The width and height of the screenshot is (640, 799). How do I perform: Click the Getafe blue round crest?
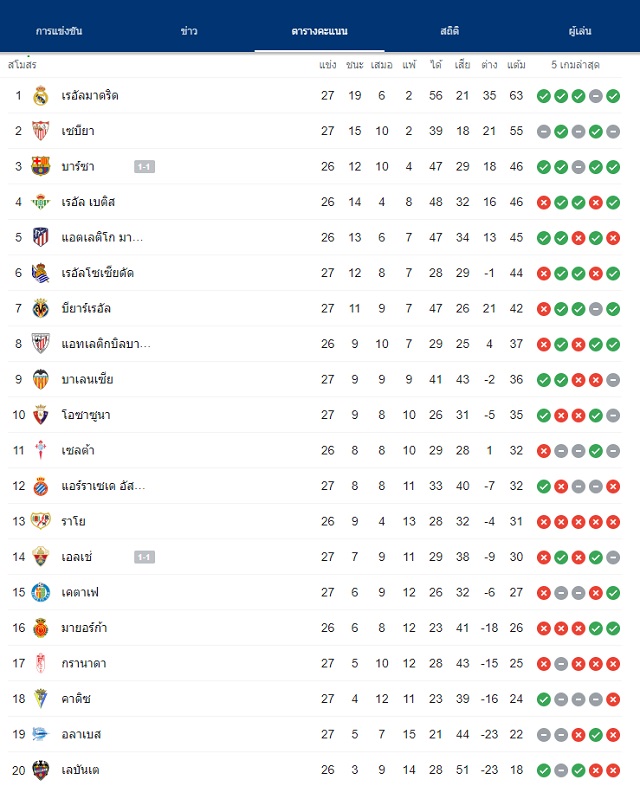click(x=41, y=593)
